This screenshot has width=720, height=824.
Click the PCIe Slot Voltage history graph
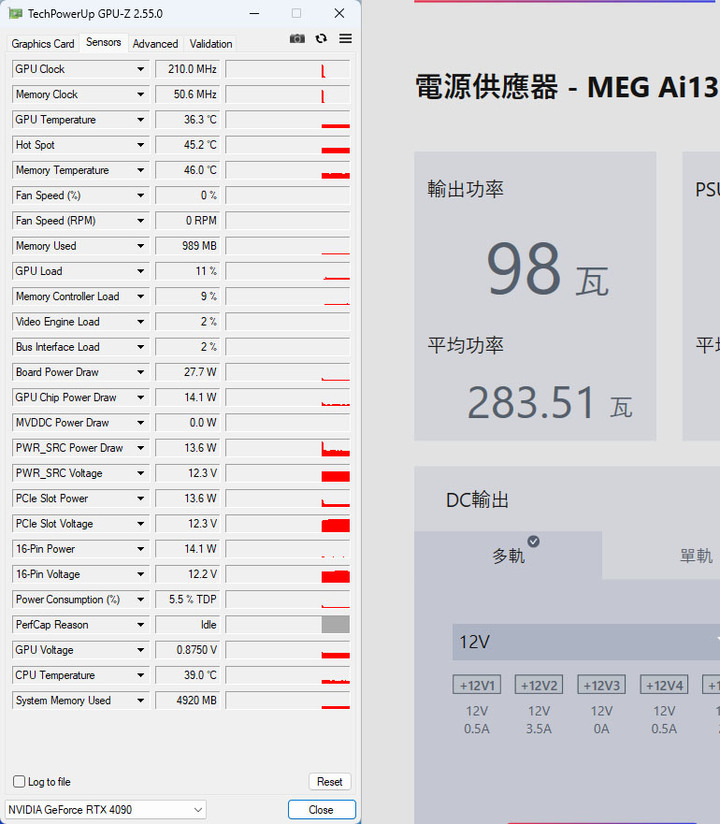pyautogui.click(x=287, y=523)
